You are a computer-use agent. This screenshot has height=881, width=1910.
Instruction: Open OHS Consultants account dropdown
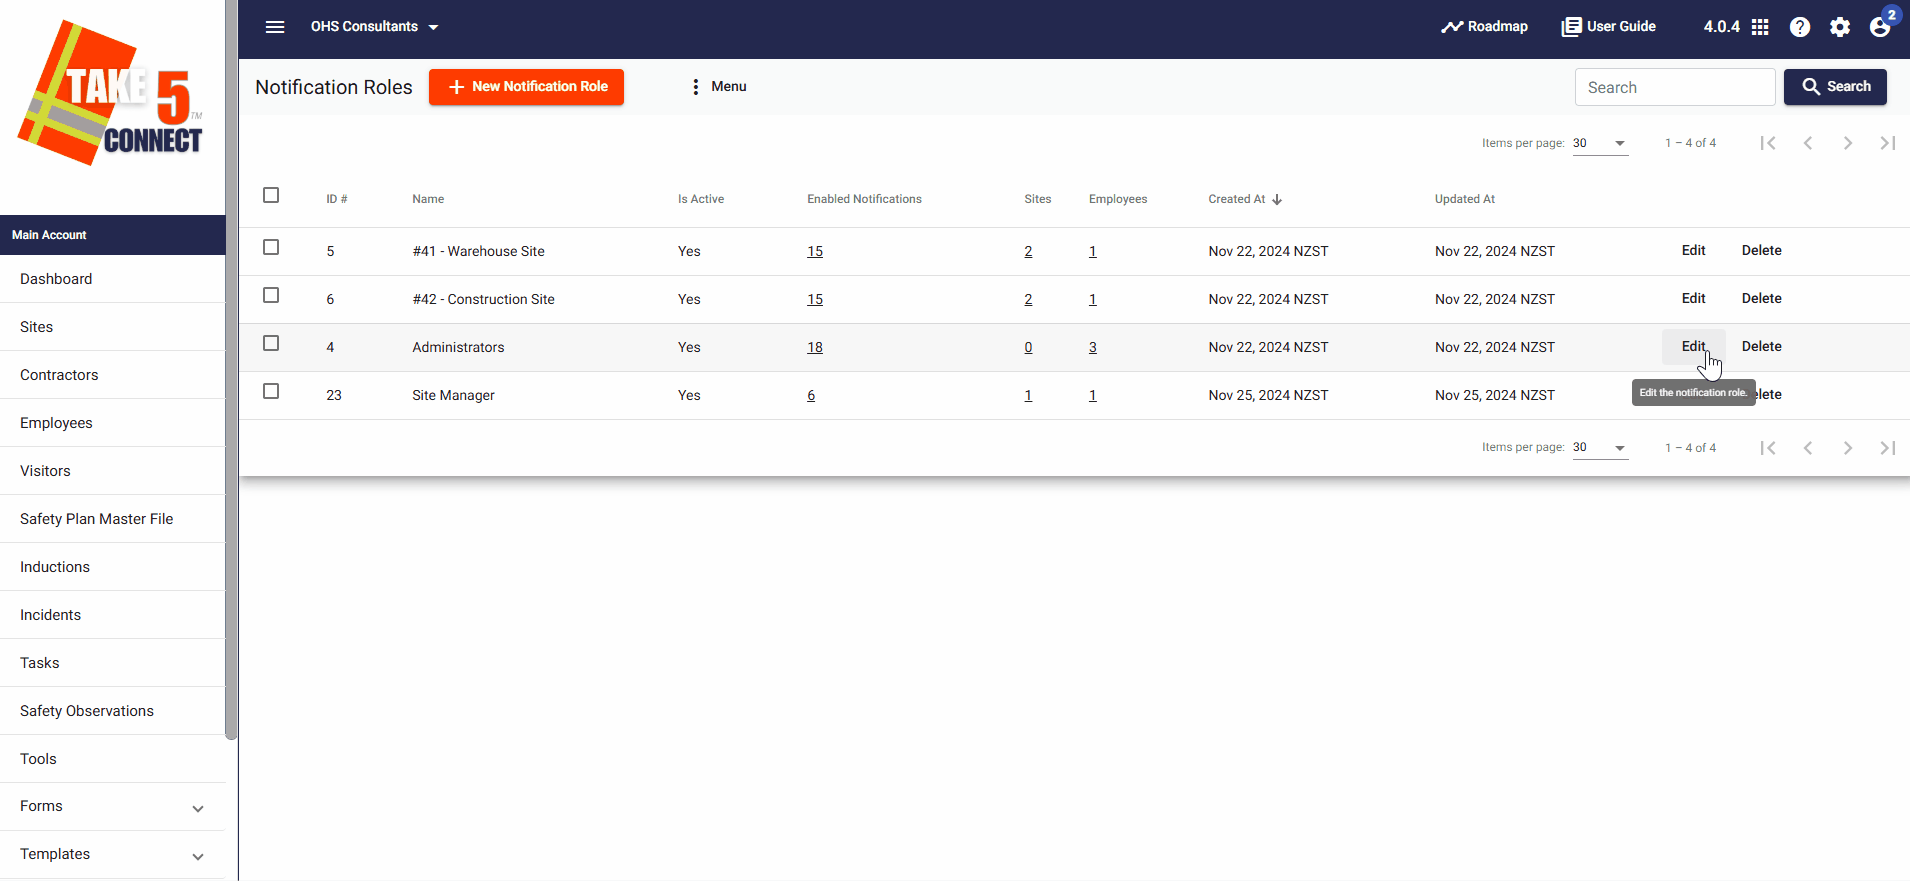pyautogui.click(x=375, y=27)
